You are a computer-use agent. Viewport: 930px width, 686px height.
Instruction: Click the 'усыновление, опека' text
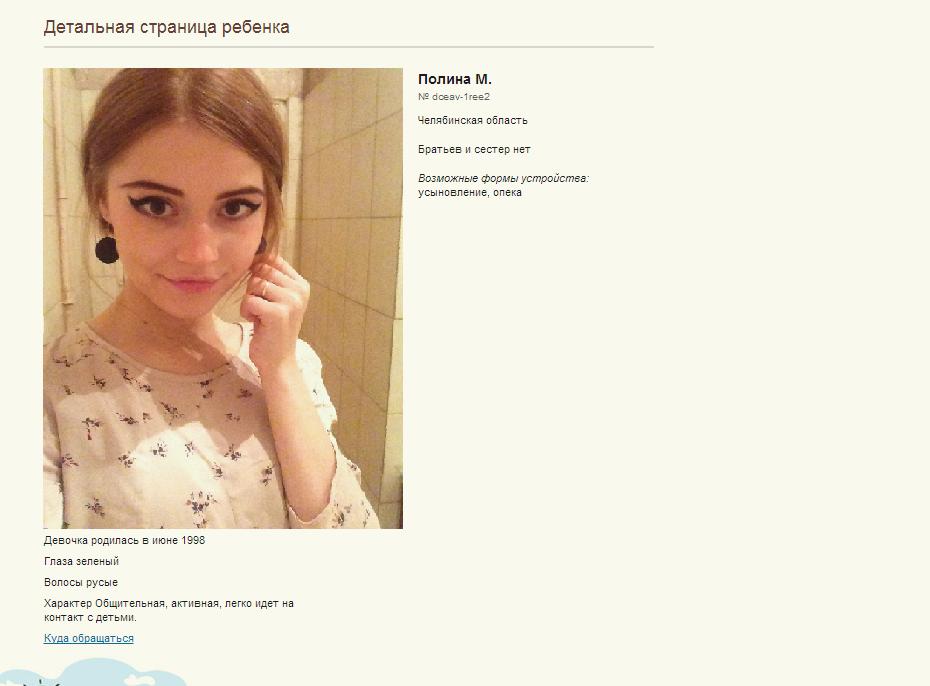tap(470, 193)
